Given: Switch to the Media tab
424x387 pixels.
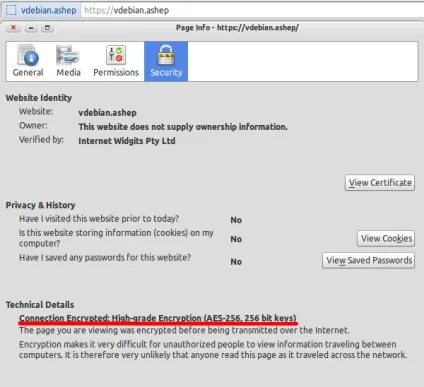Looking at the screenshot, I should point(68,61).
